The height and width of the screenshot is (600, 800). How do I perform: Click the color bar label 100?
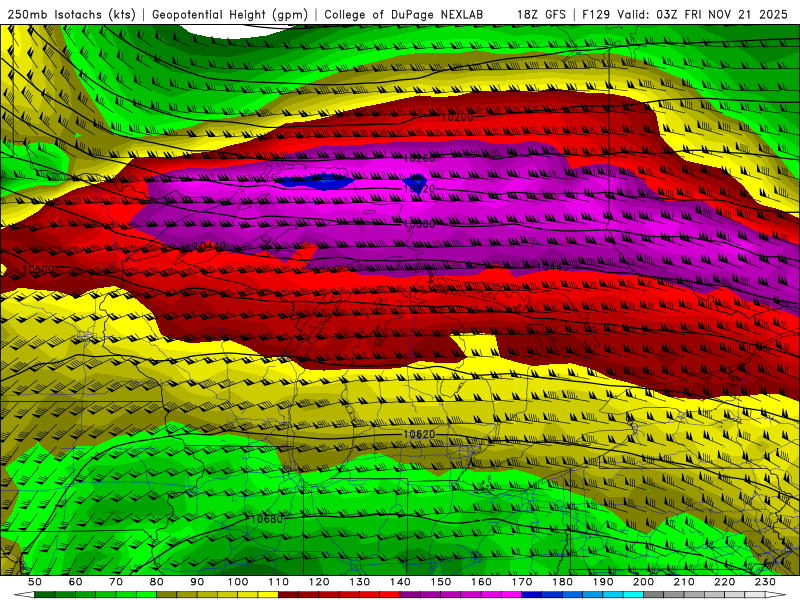coord(238,582)
